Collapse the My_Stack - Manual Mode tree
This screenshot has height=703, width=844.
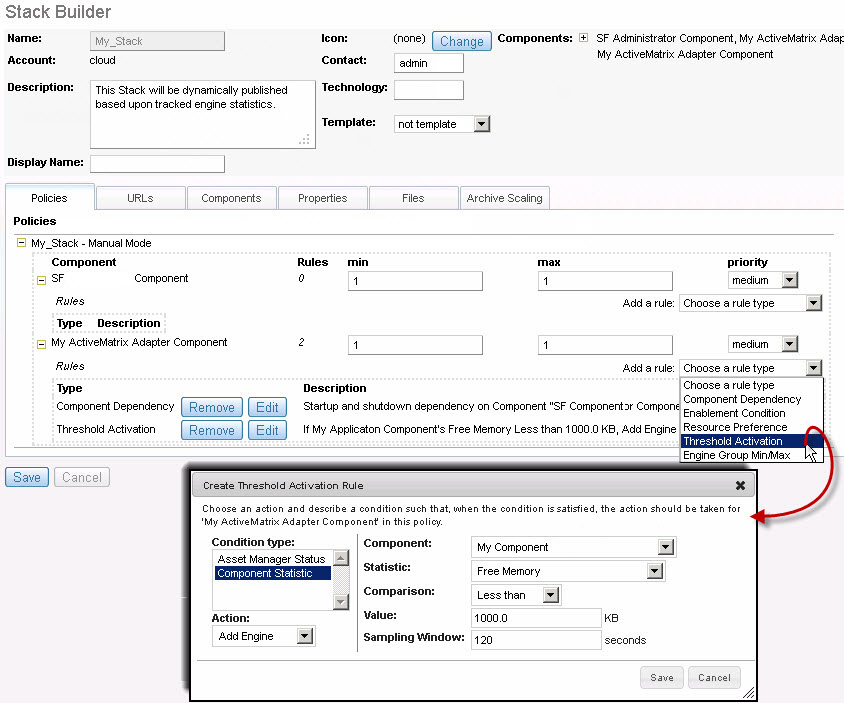pos(22,243)
